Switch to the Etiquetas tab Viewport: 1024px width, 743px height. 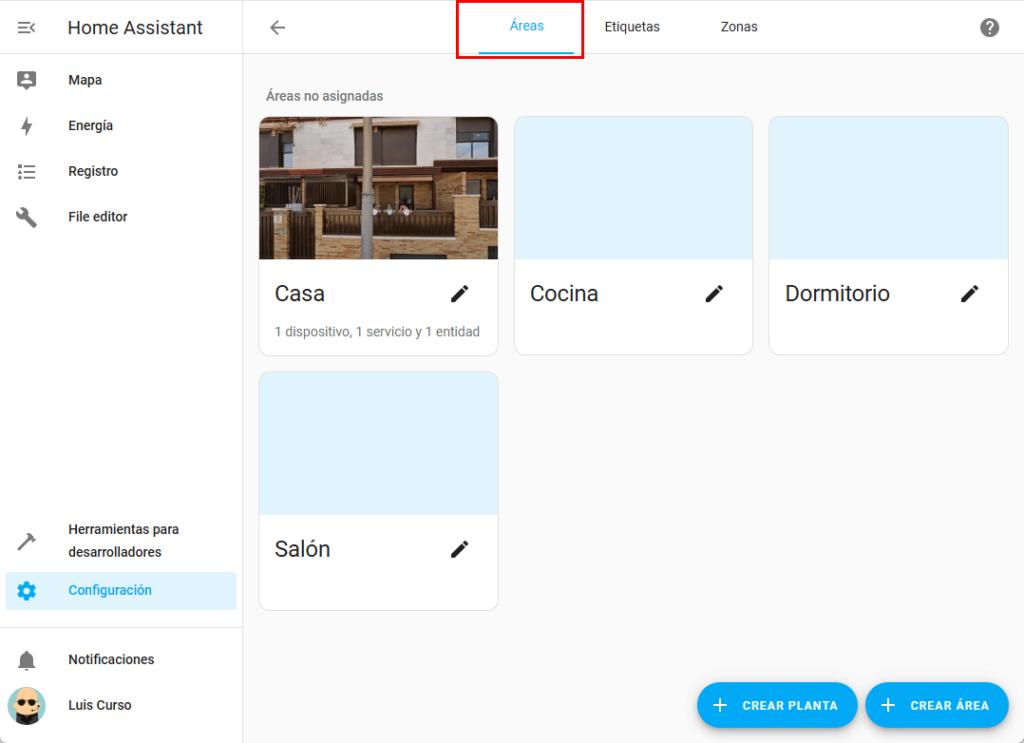632,28
